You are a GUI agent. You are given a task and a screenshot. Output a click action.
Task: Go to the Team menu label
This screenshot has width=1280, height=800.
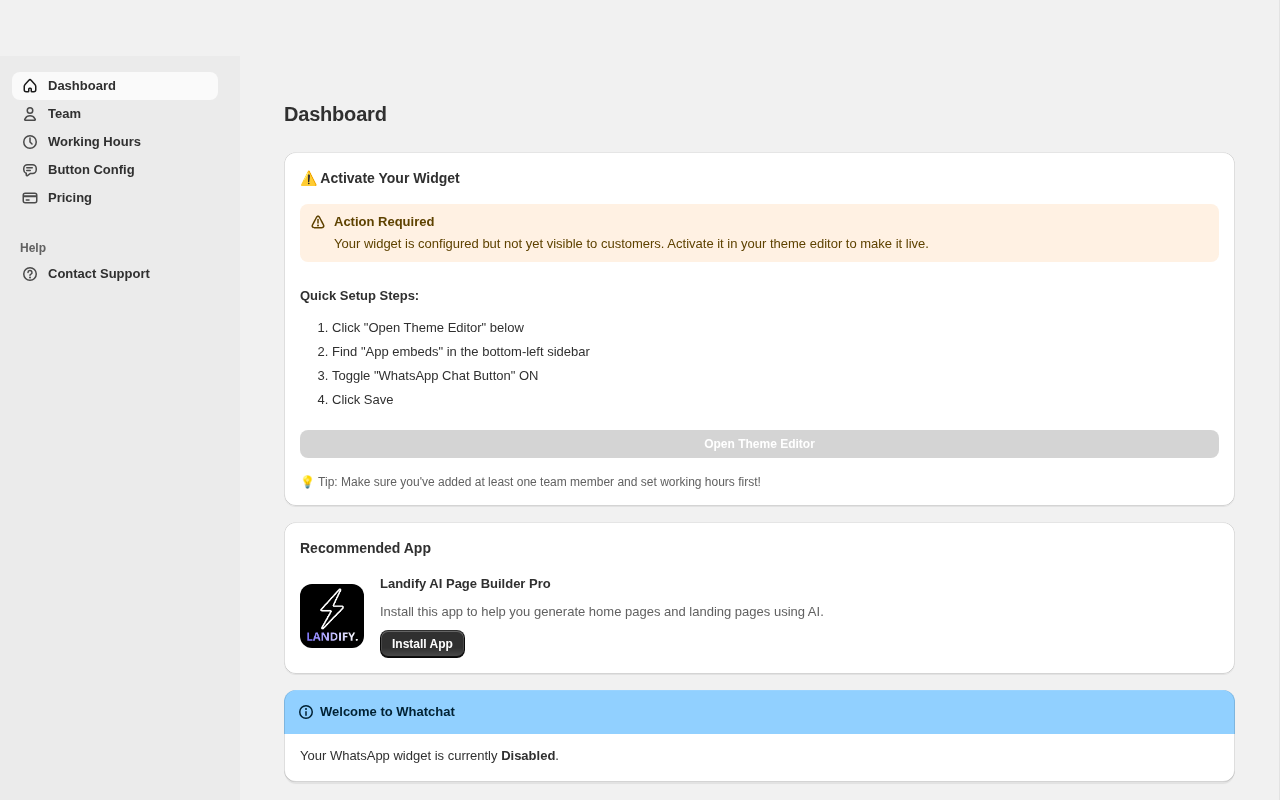coord(64,114)
